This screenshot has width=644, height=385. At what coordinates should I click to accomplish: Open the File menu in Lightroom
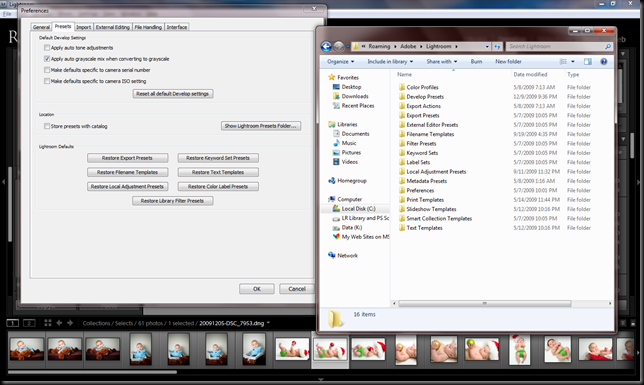tap(7, 14)
